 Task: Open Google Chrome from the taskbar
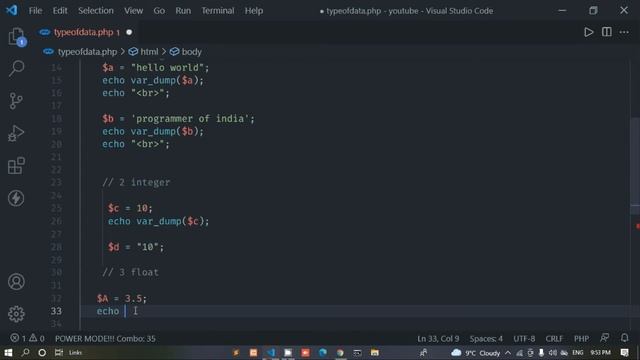point(340,353)
